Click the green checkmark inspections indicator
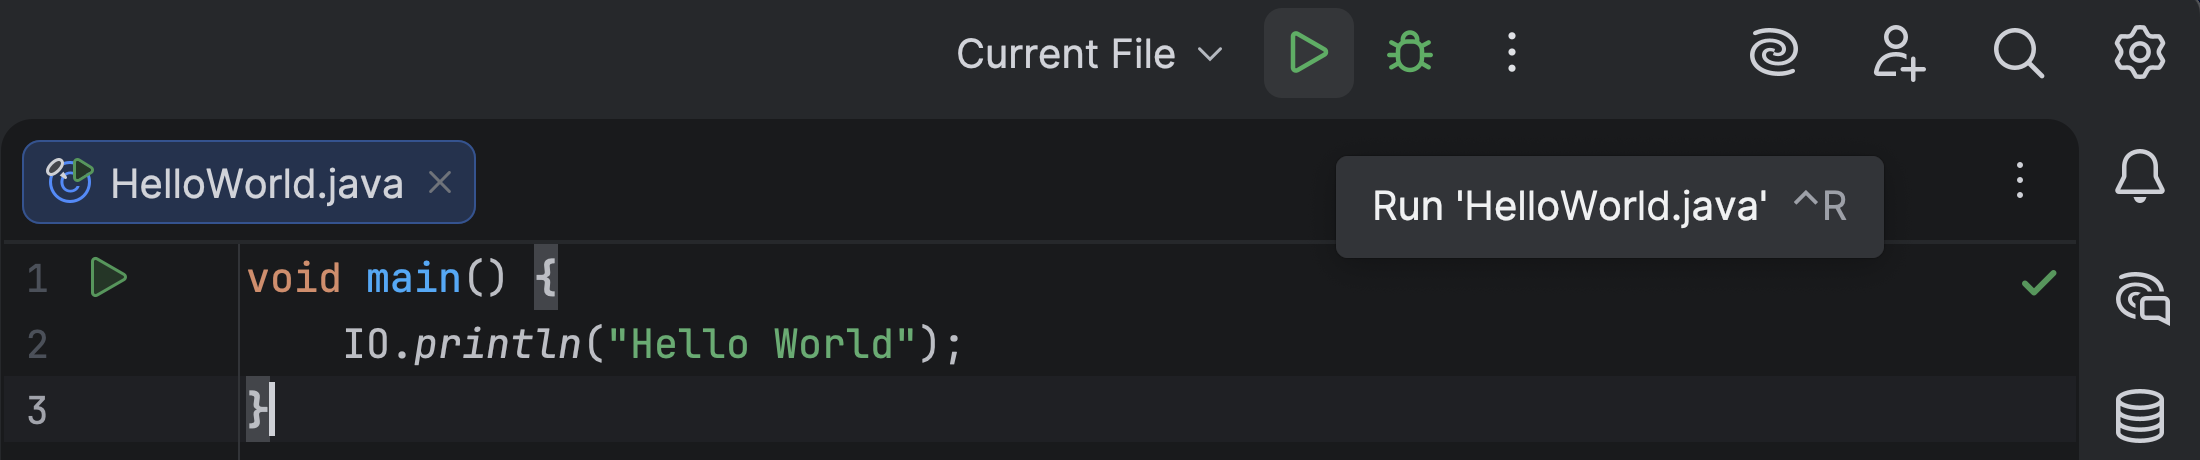2200x460 pixels. 2038,283
